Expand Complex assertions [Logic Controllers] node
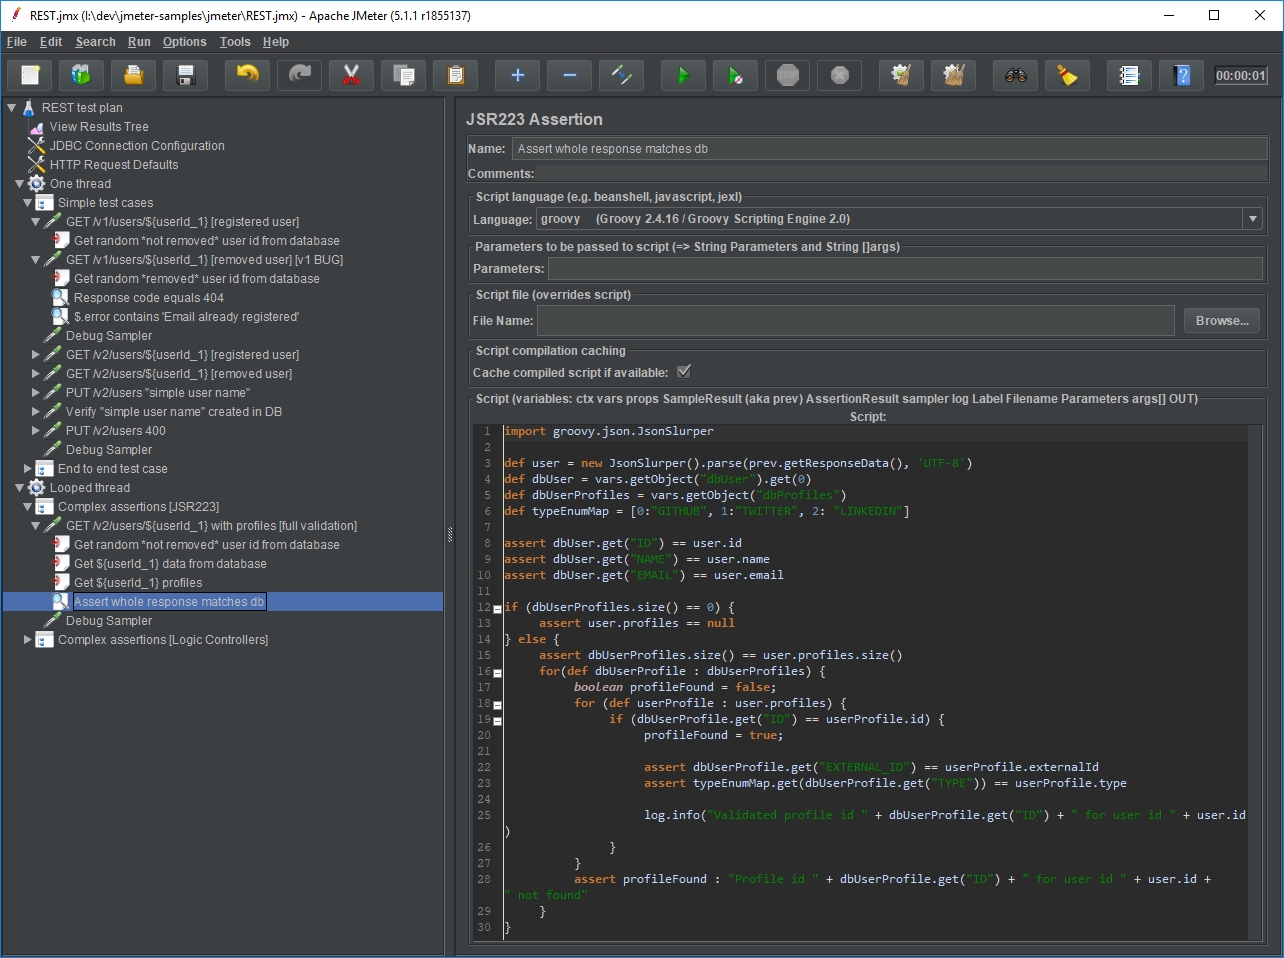 tap(28, 640)
